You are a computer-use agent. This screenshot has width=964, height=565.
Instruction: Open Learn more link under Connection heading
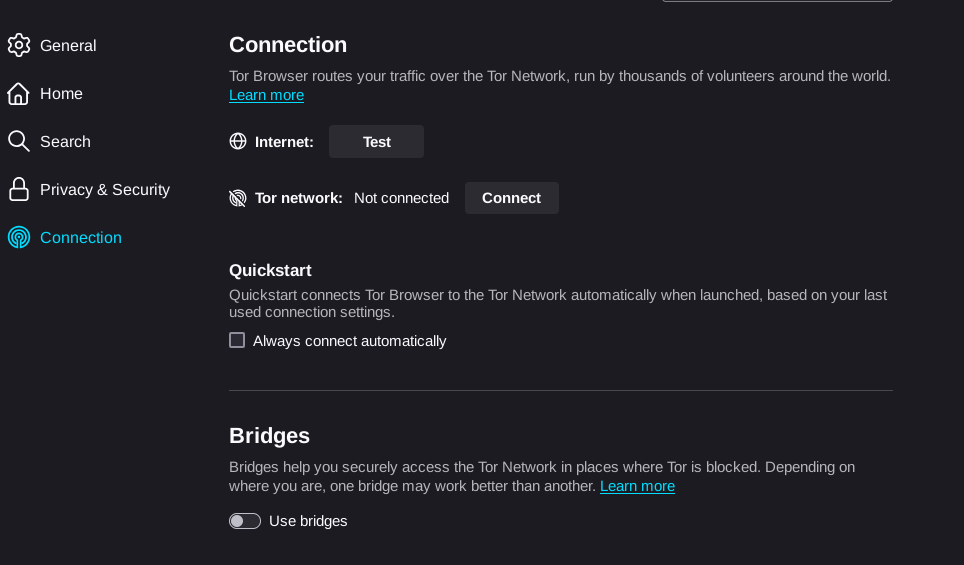[x=266, y=96]
